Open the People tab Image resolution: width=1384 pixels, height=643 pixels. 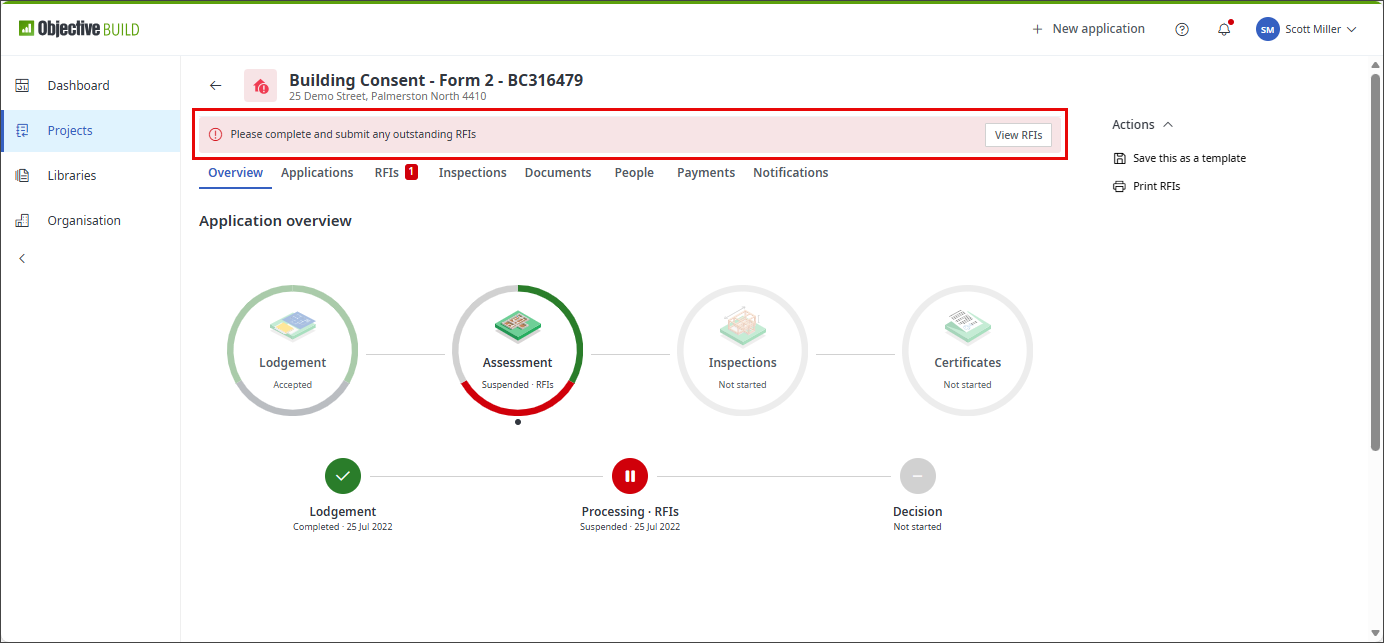coord(634,173)
